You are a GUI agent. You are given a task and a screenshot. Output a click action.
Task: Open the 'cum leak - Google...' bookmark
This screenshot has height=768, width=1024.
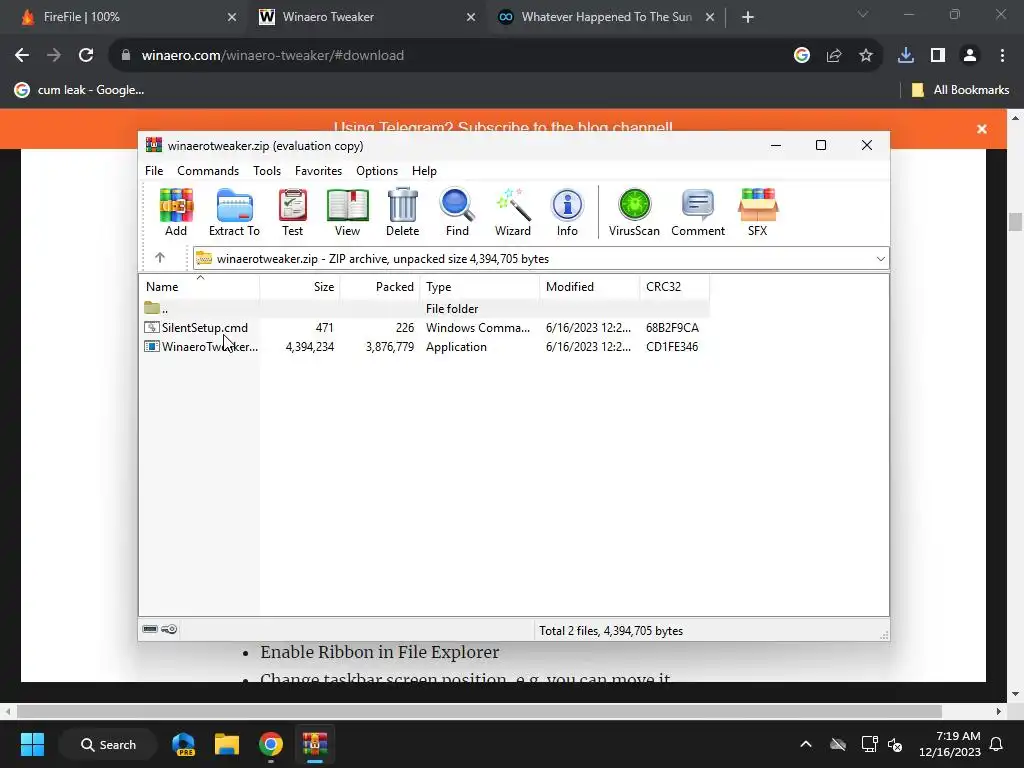[x=79, y=90]
